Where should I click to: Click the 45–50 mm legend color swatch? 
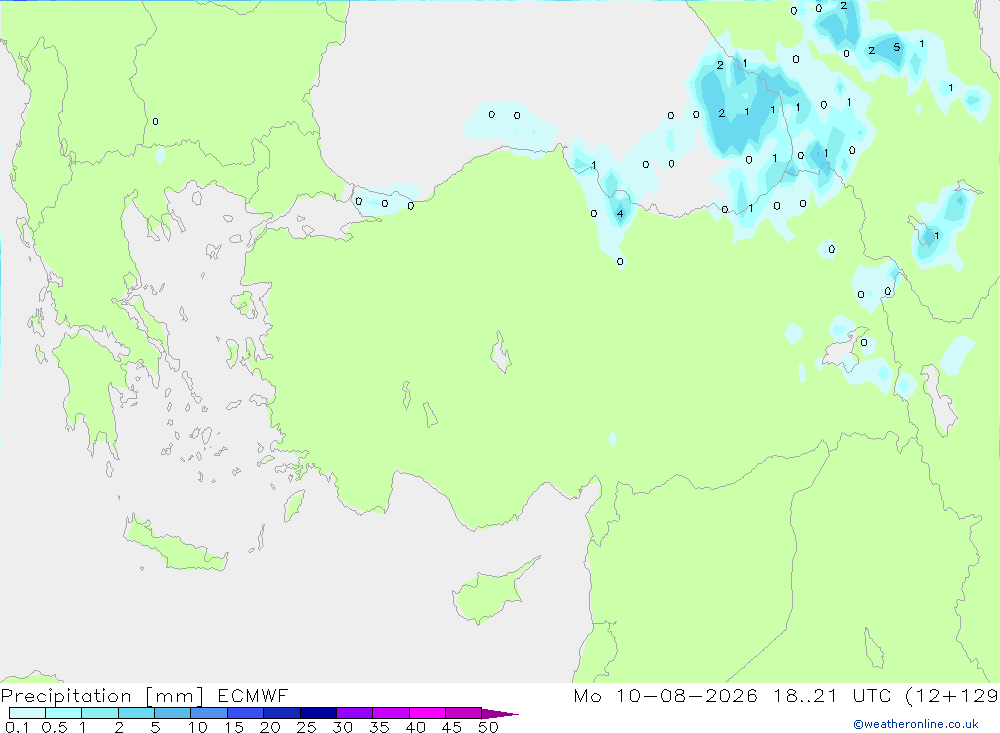click(464, 713)
